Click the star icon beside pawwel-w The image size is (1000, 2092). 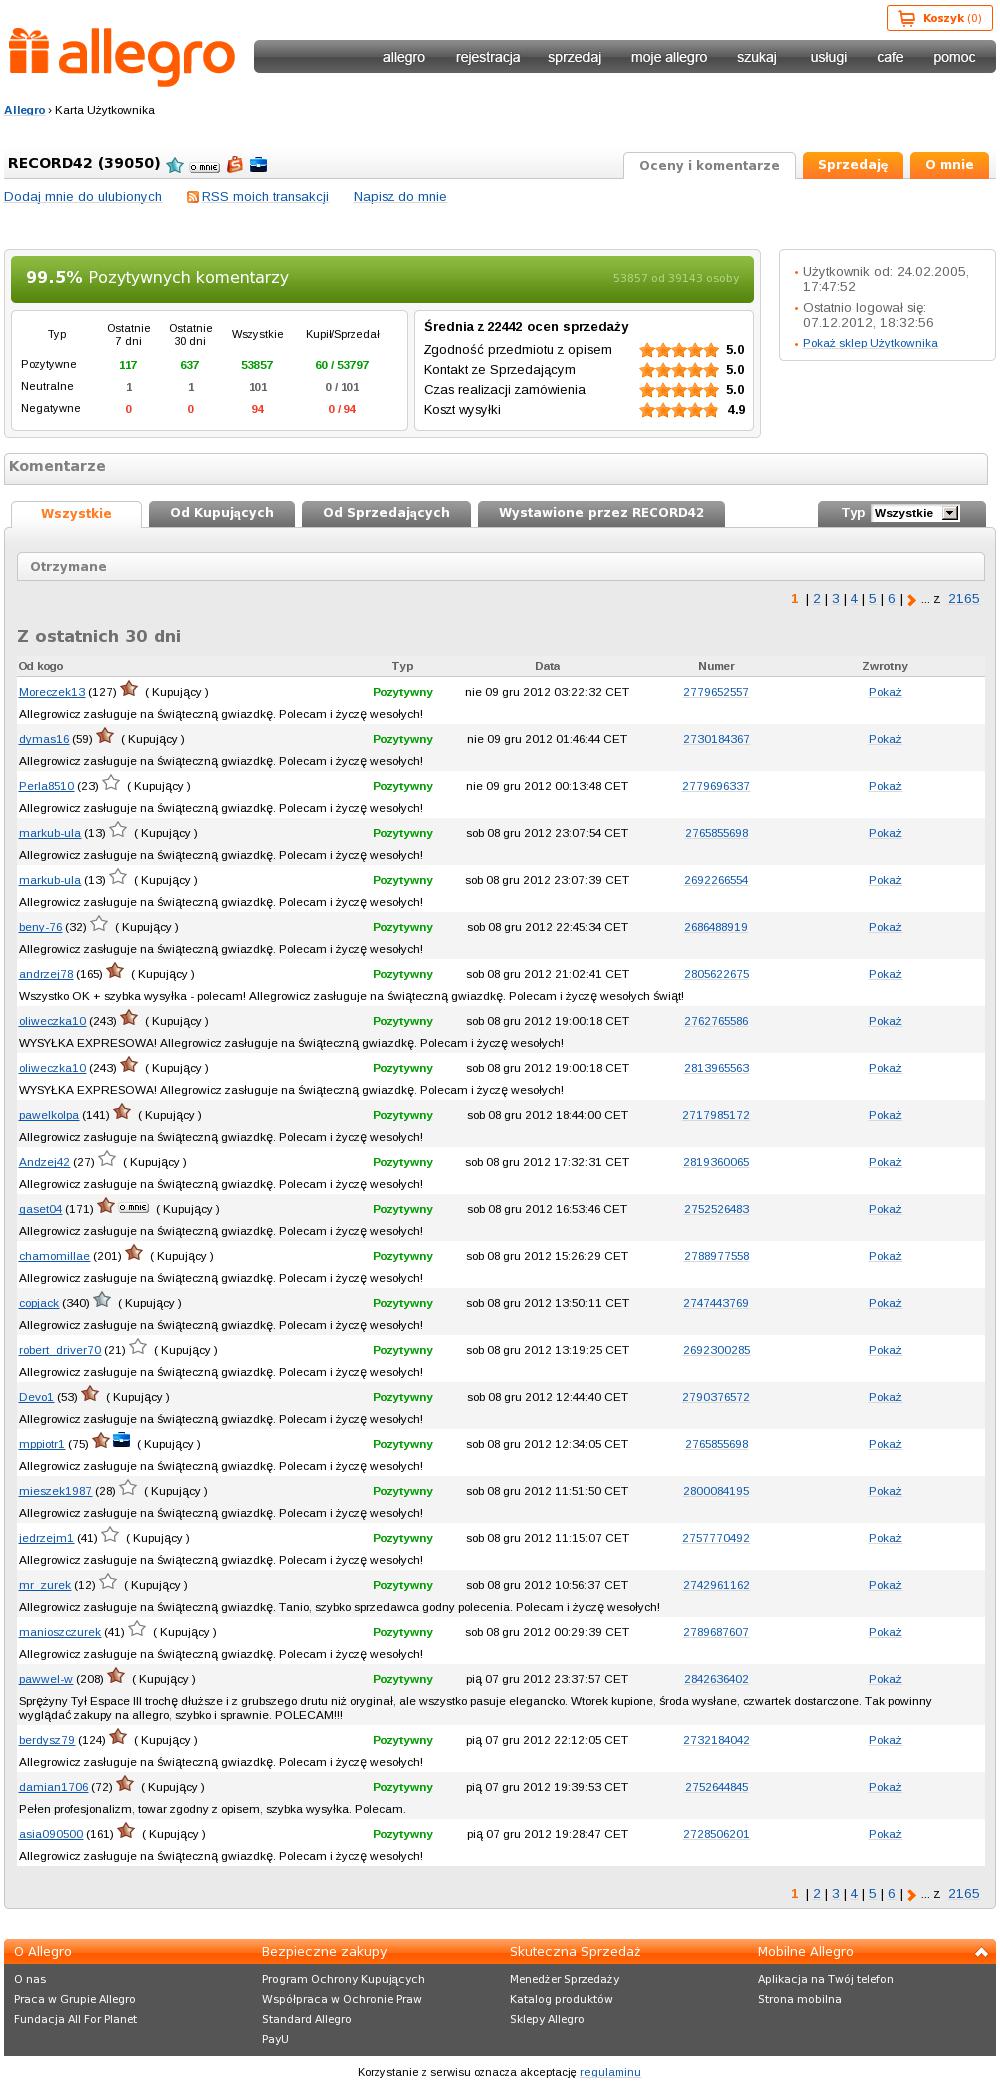pos(116,1676)
